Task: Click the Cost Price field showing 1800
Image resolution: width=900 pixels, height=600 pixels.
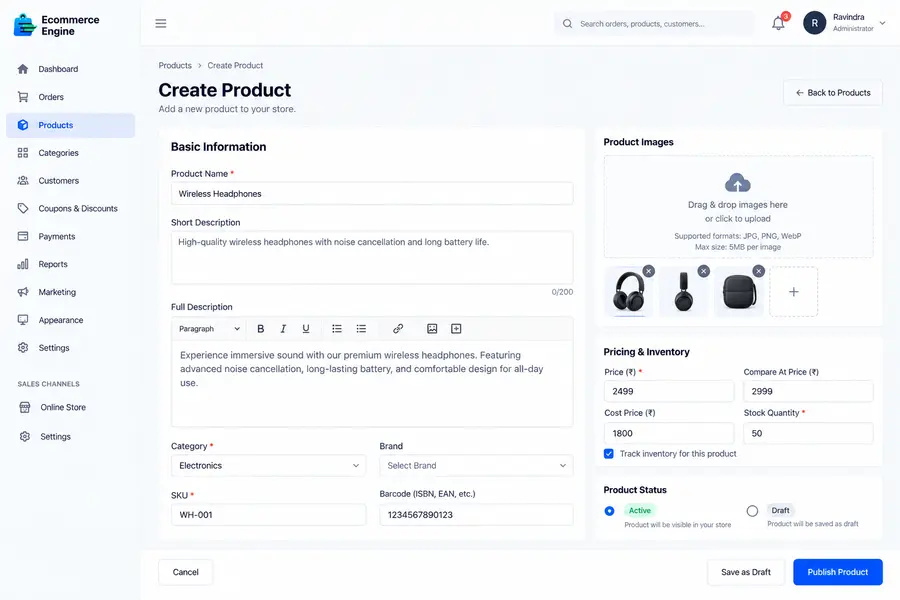Action: click(669, 433)
